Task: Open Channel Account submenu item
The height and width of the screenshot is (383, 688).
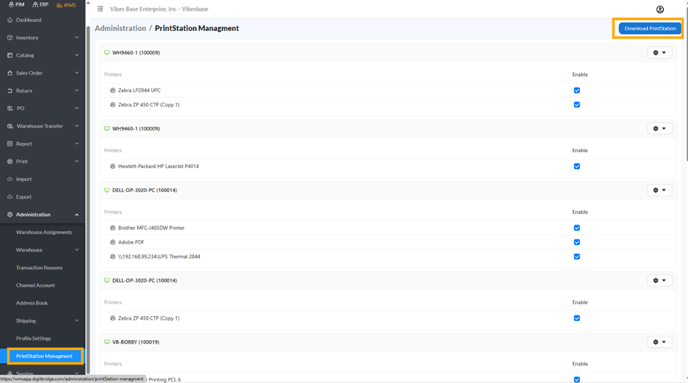Action: 36,285
